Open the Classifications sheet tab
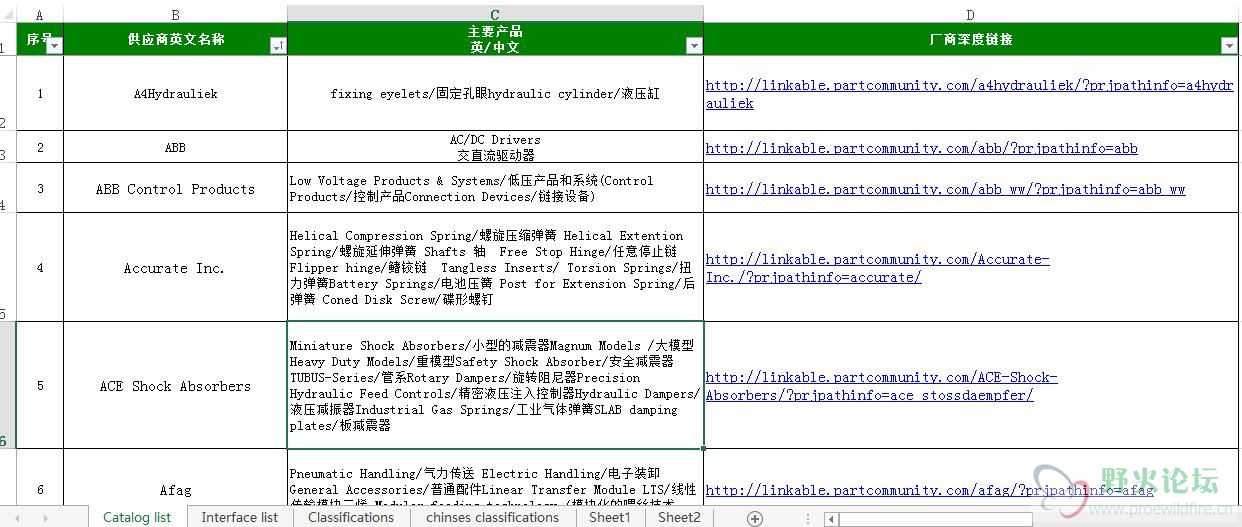This screenshot has height=527, width=1242. 351,518
